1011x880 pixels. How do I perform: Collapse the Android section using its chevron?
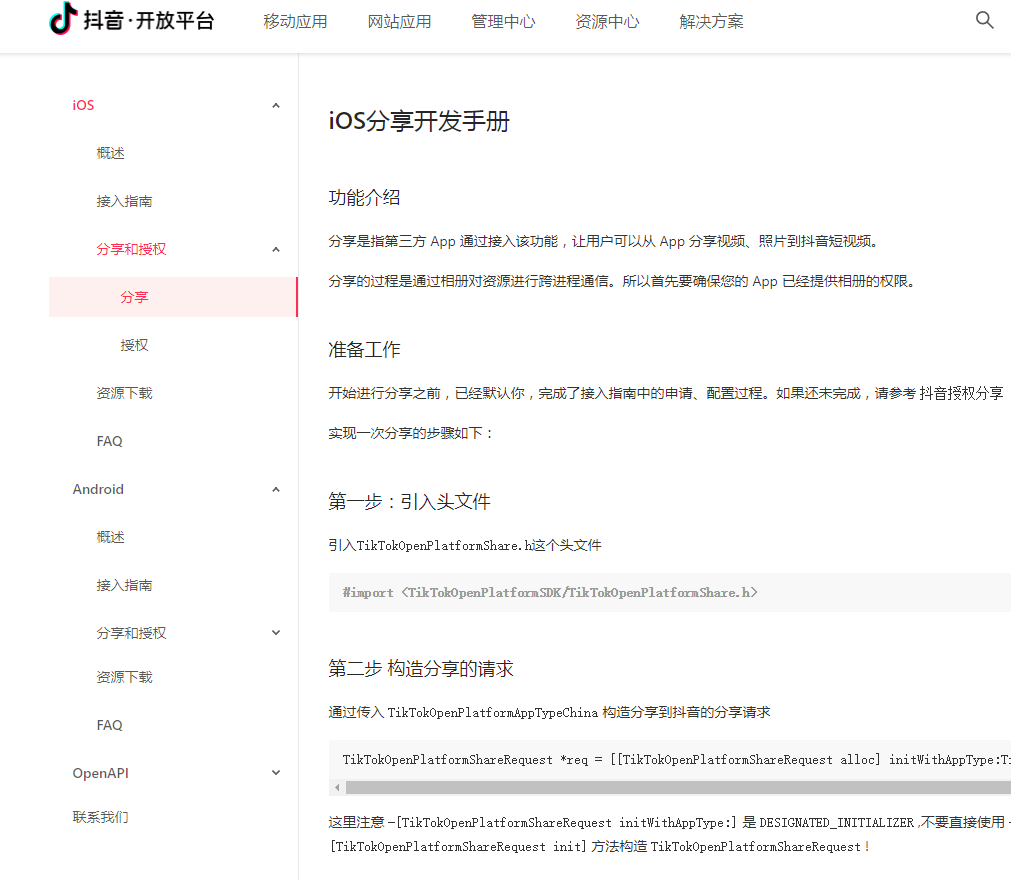(276, 489)
